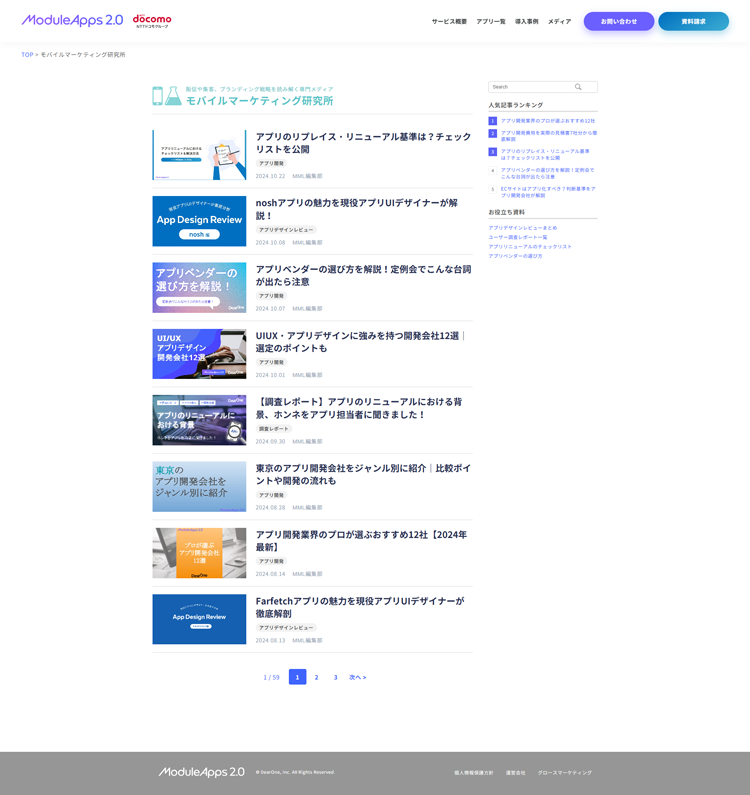This screenshot has height=795, width=750.
Task: Click the 調査レポート tag
Action: tap(274, 428)
